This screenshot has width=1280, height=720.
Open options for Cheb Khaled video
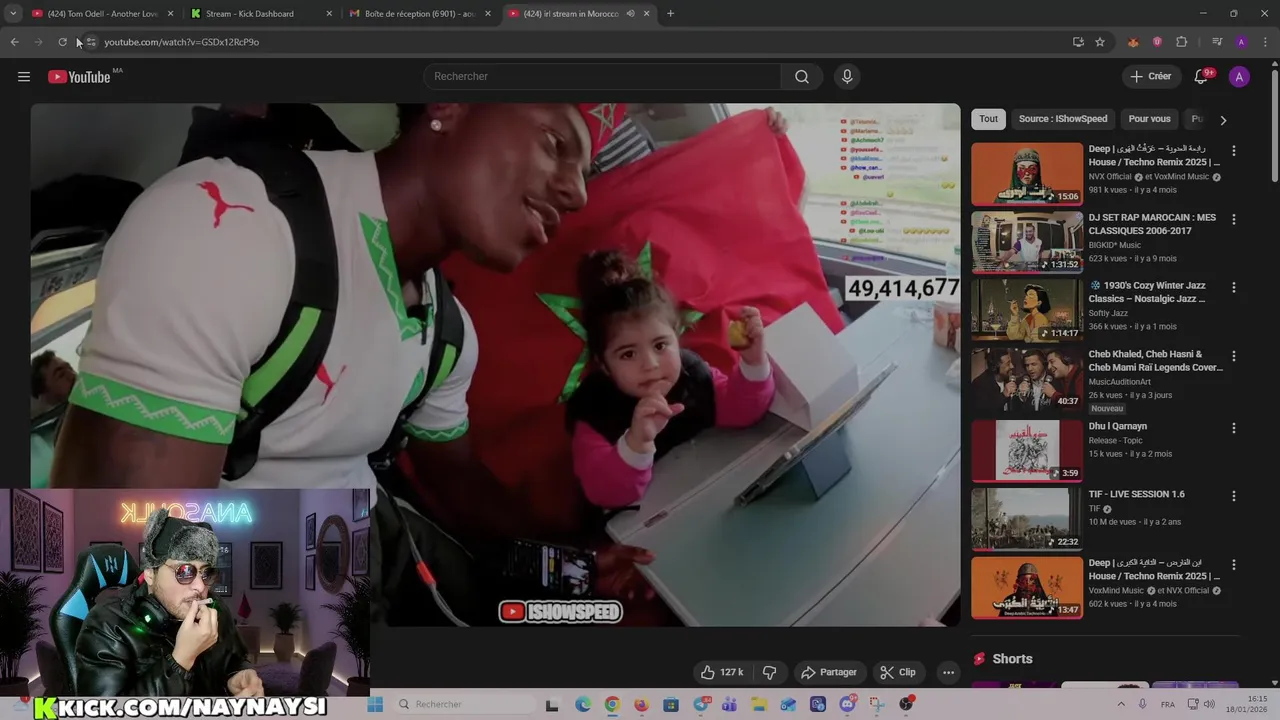point(1233,356)
